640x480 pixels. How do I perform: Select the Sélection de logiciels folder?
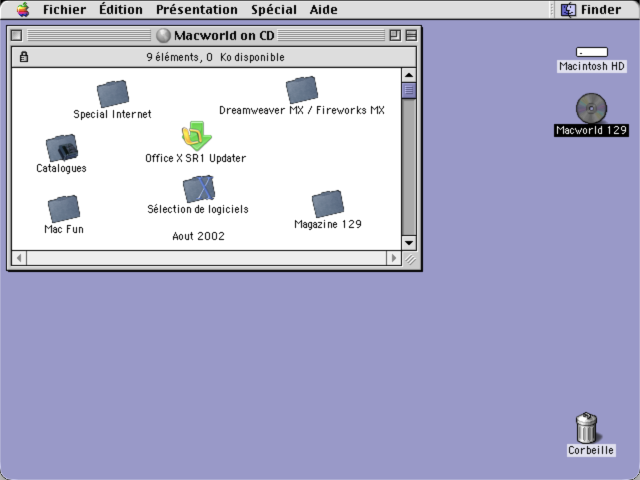point(198,189)
